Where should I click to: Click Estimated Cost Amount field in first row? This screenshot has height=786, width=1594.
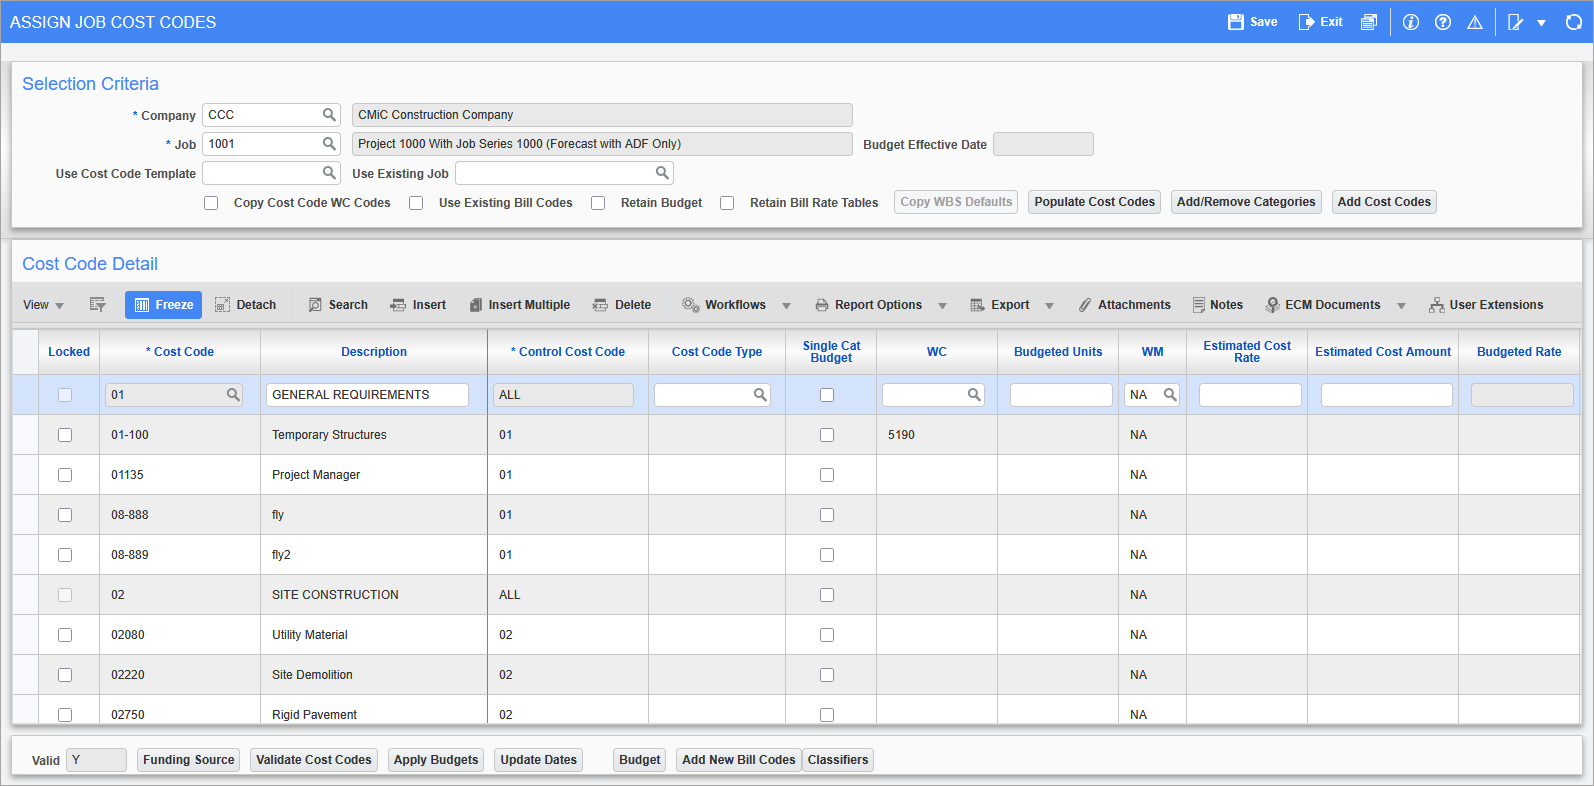coord(1387,395)
